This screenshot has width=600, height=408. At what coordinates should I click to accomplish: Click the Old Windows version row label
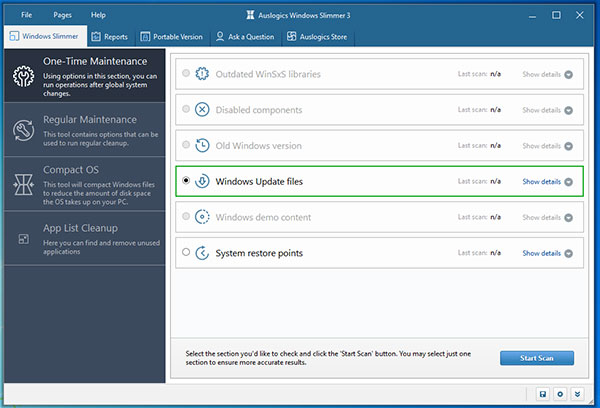[259, 146]
